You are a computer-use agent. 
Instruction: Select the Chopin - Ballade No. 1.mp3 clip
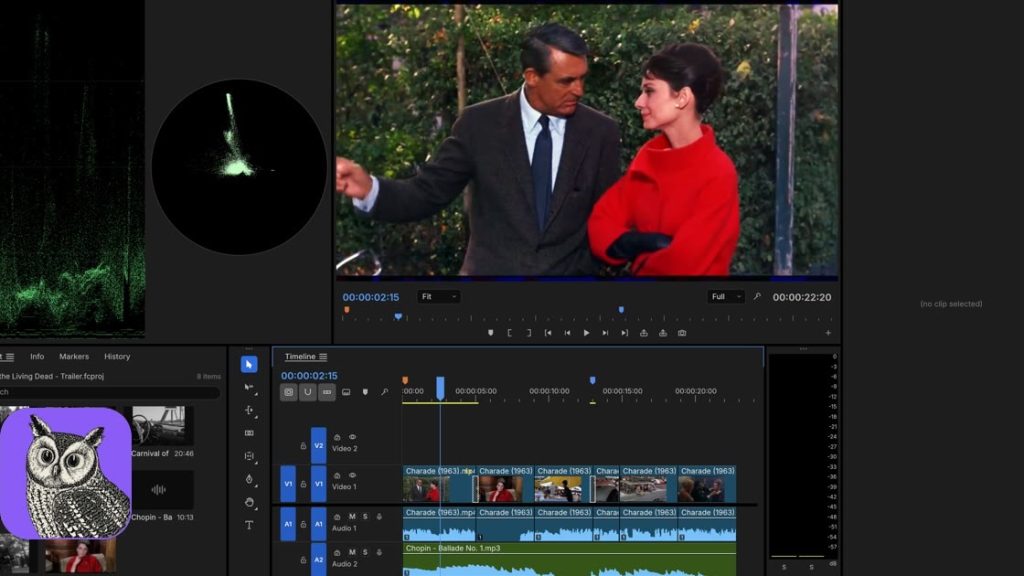click(x=569, y=560)
